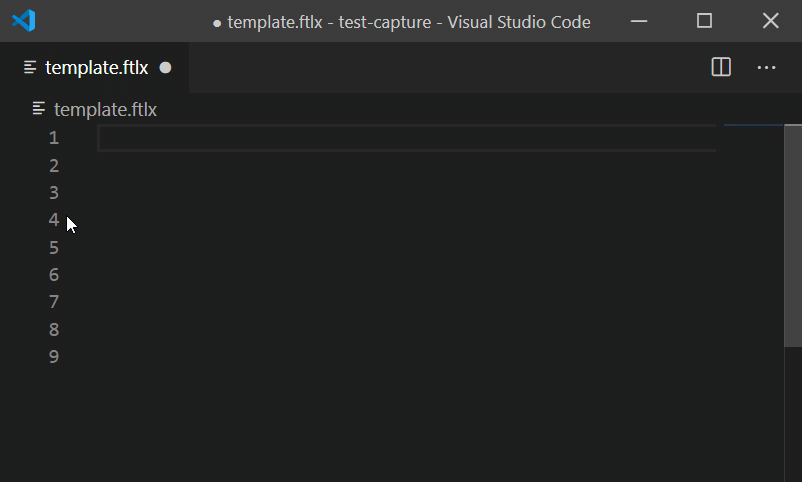Click the window title text in title bar
Viewport: 802px width, 482px height.
pyautogui.click(x=409, y=22)
